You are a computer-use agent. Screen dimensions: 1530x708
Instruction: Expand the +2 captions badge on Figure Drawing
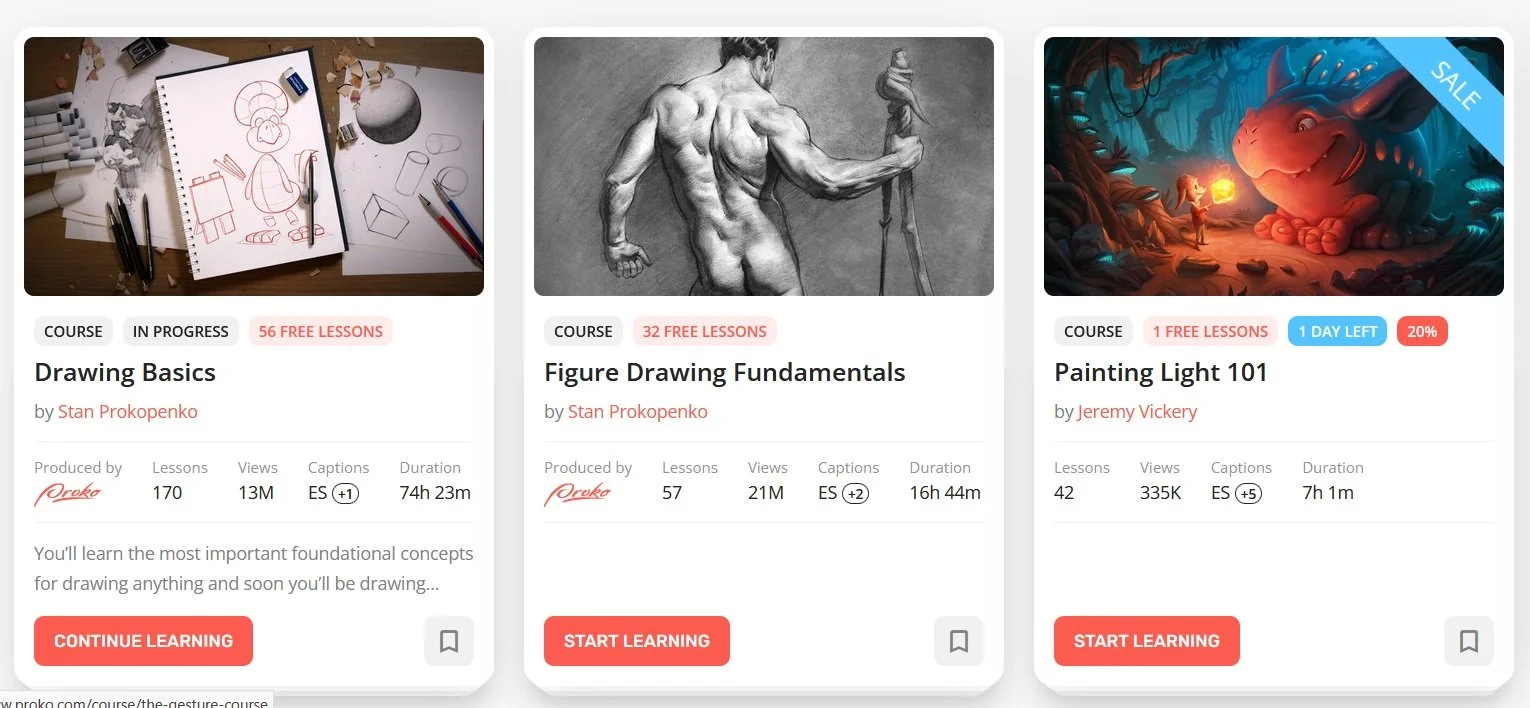coord(856,493)
